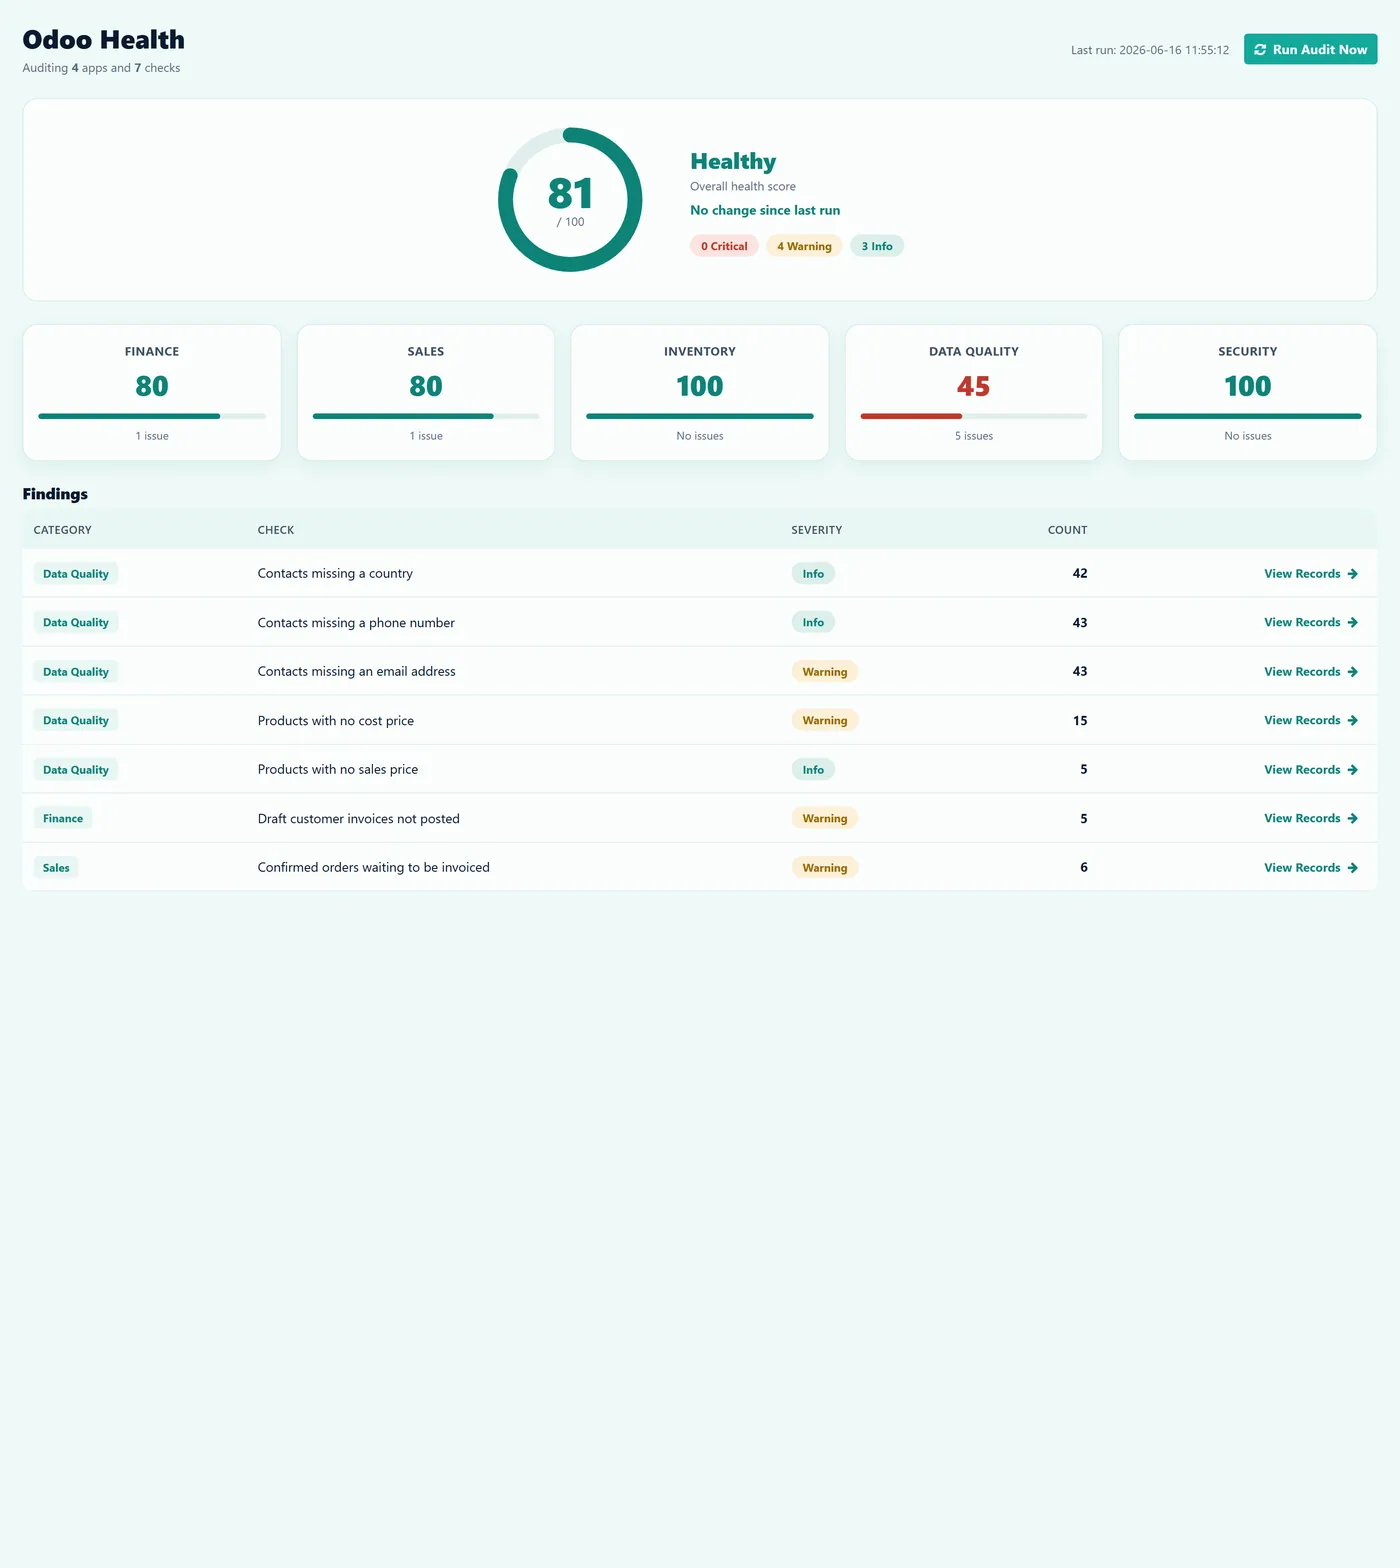Open View Records for Draft customer invoices not posted

click(1310, 818)
